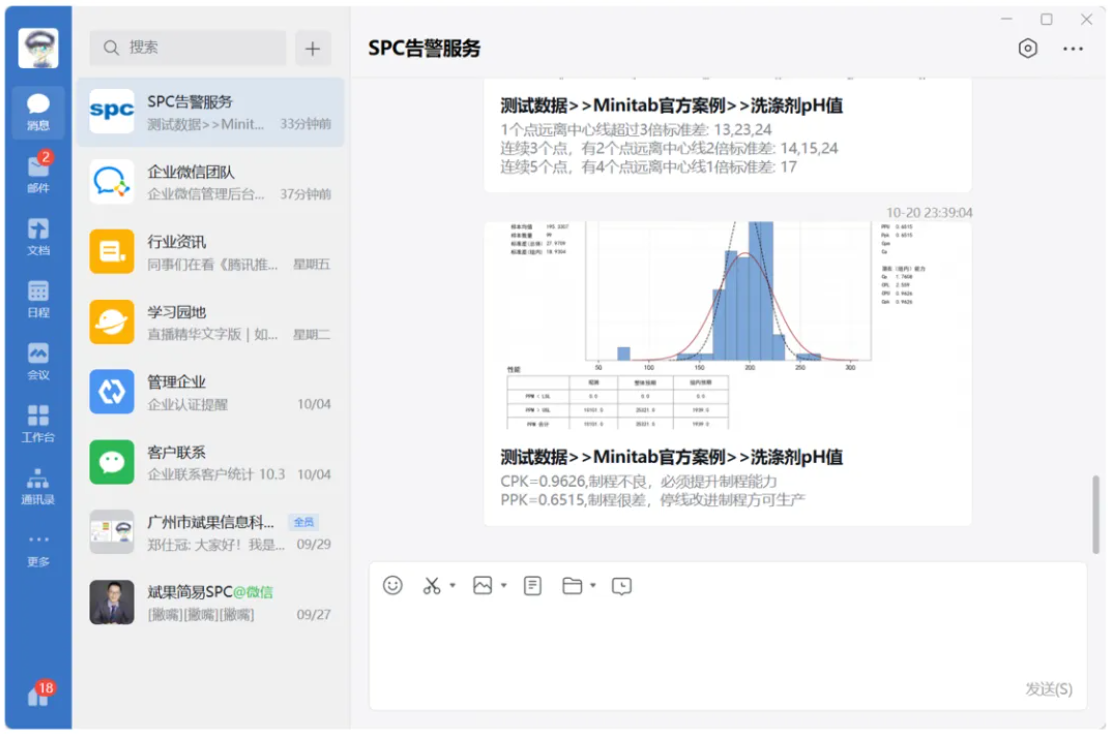Image resolution: width=1108 pixels, height=734 pixels.
Task: Open the emoji picker in message toolbar
Action: 393,586
